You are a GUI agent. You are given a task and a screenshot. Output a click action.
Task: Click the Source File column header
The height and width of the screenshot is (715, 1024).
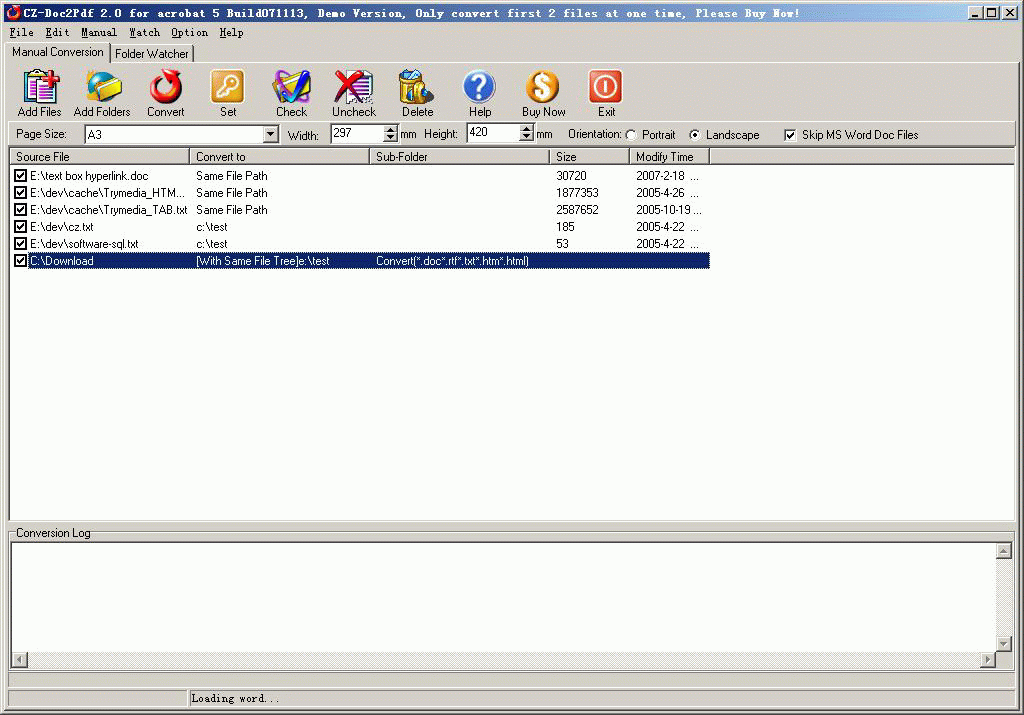point(99,157)
